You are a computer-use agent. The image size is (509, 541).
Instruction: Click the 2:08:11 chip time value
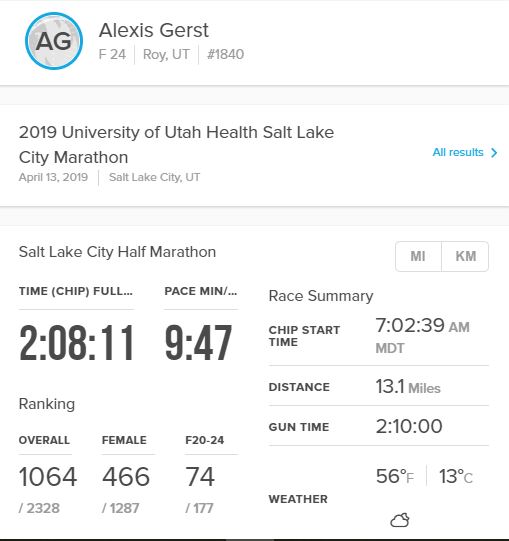76,343
